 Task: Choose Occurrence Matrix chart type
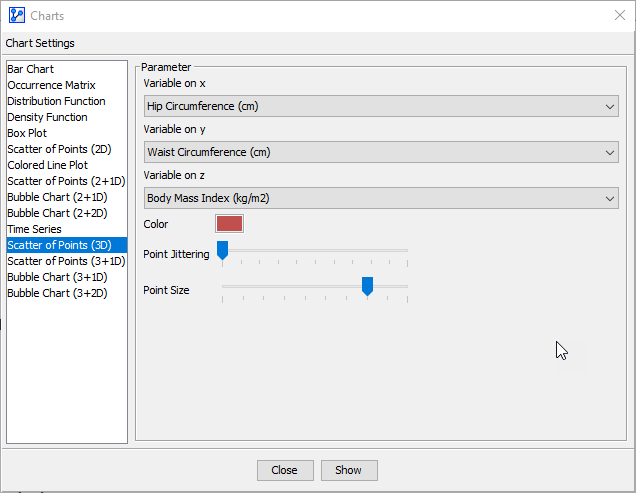[51, 85]
